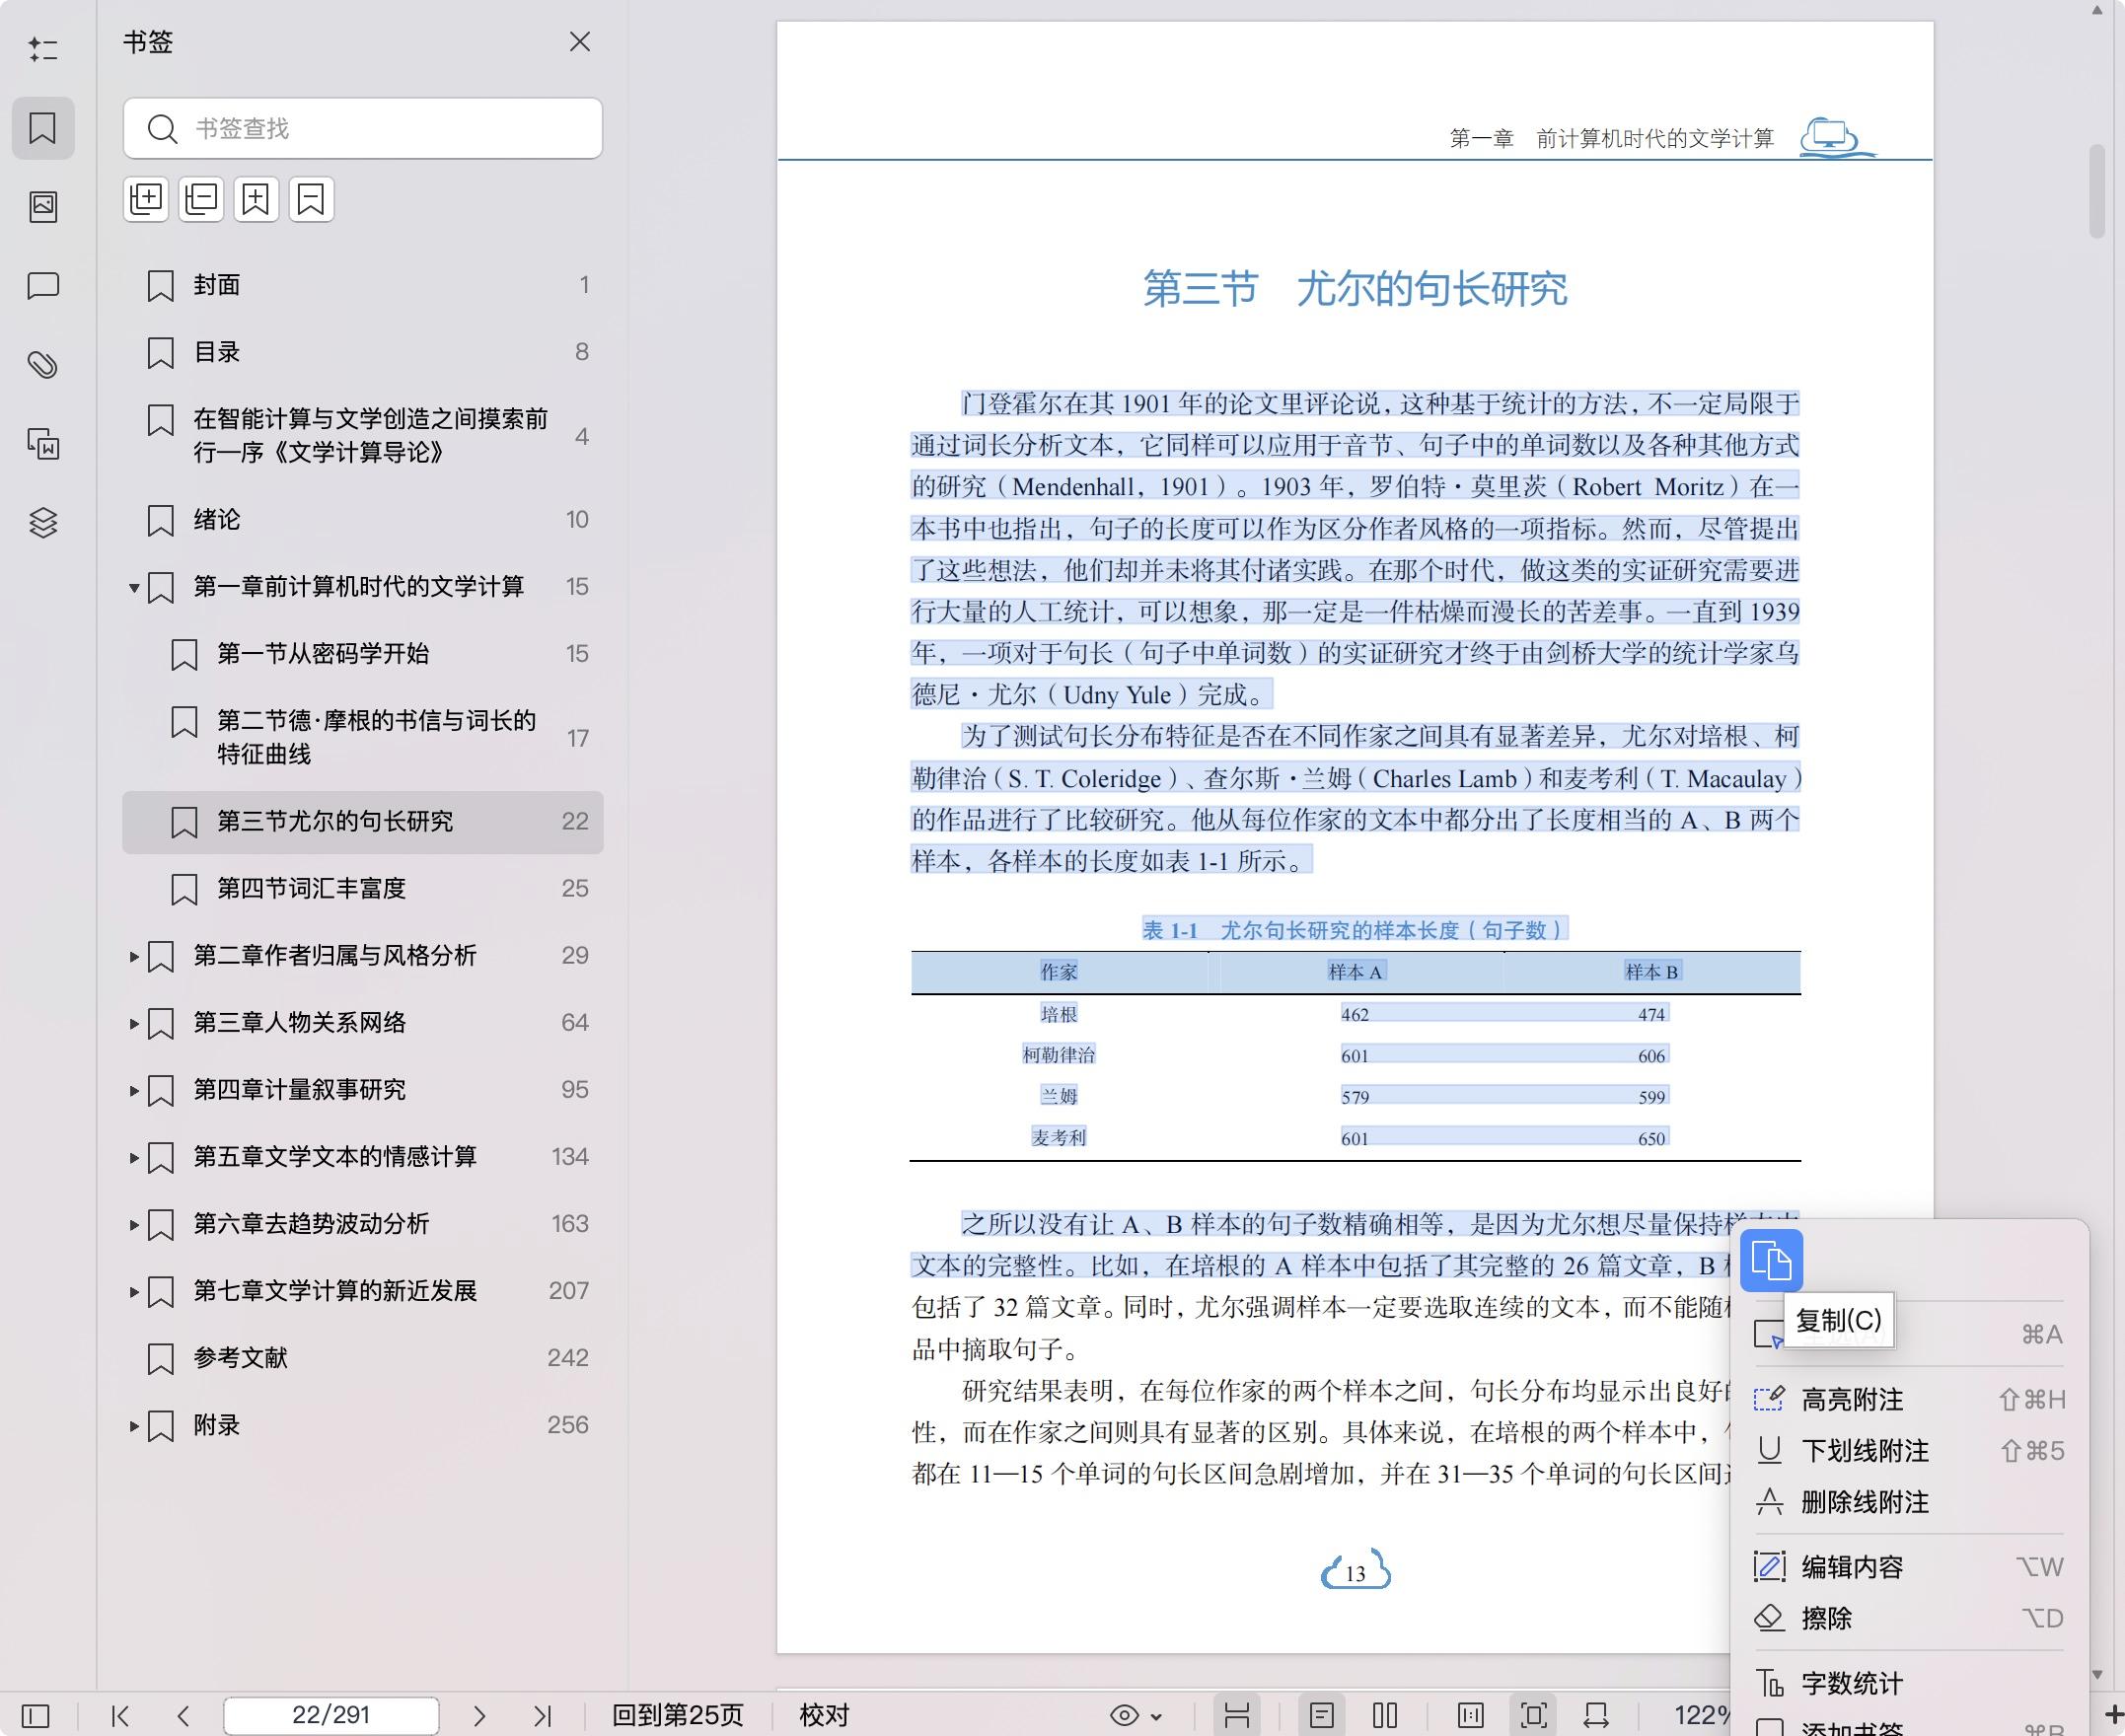Click the scrollbar down arrow
The width and height of the screenshot is (2125, 1736).
(2097, 1674)
